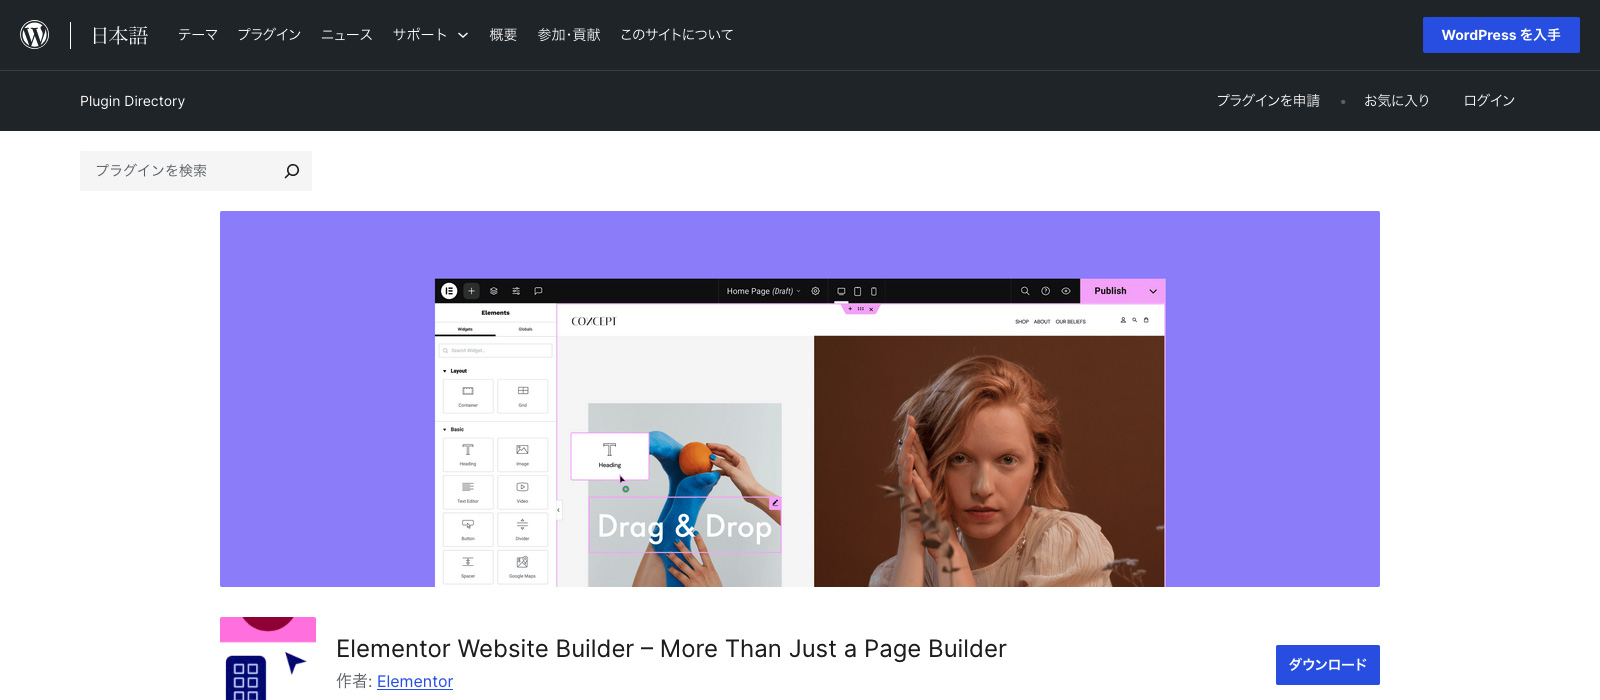Click the ダウンロード button
Viewport: 1600px width, 700px height.
[1328, 665]
